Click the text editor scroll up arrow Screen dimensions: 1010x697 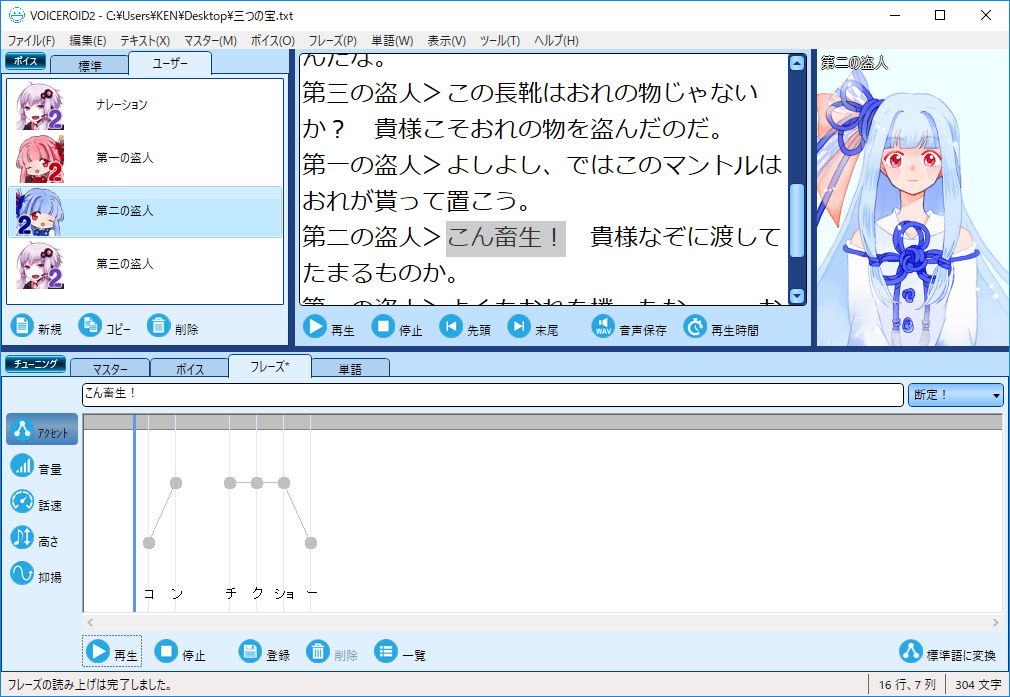coord(797,63)
